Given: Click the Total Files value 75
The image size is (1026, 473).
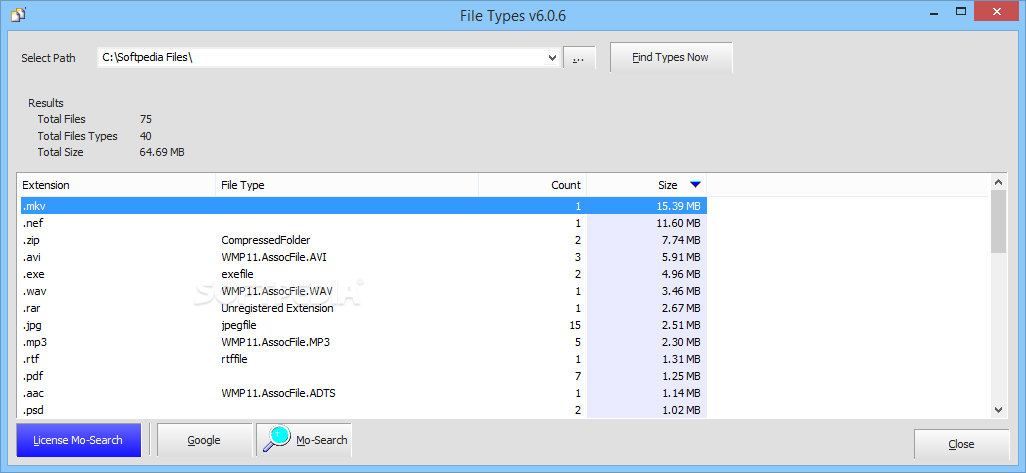Looking at the screenshot, I should 146,119.
